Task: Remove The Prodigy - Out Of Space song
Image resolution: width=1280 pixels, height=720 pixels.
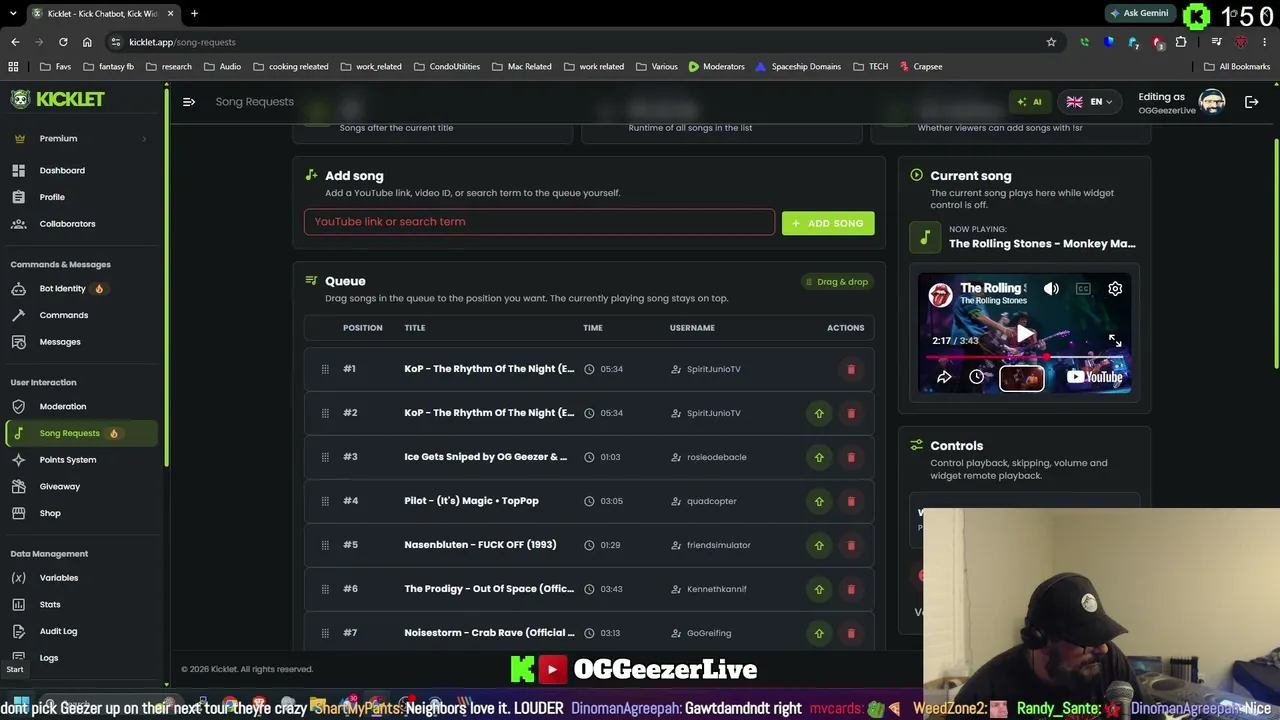Action: point(851,589)
